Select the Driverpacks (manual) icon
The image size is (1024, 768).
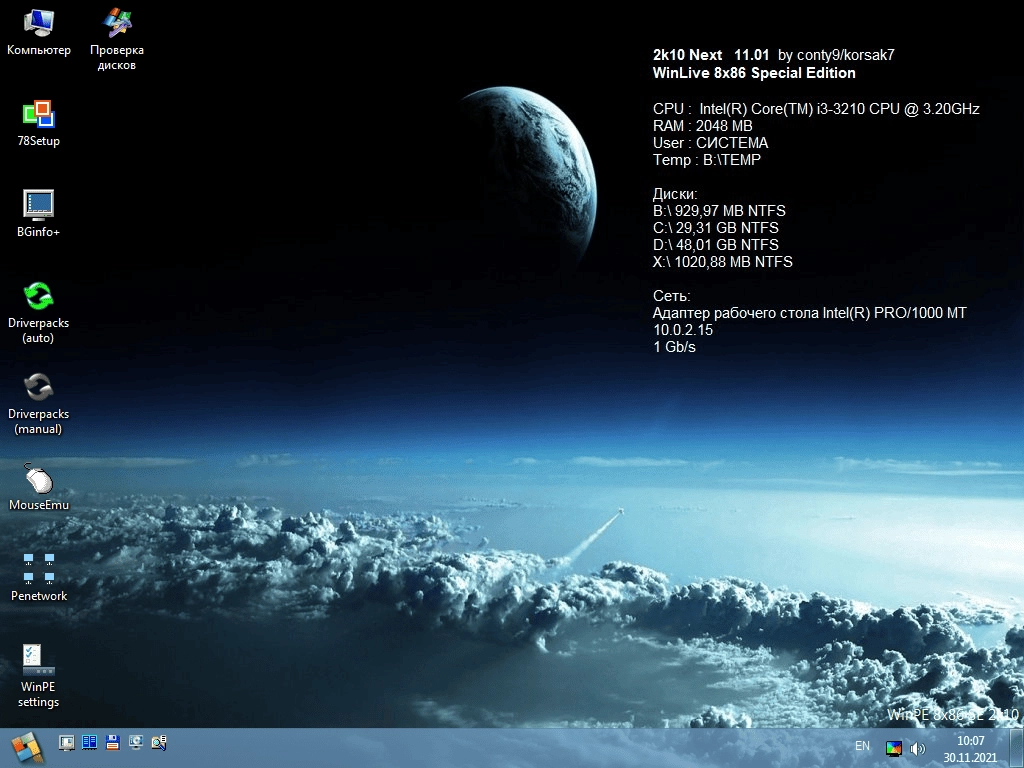point(39,404)
